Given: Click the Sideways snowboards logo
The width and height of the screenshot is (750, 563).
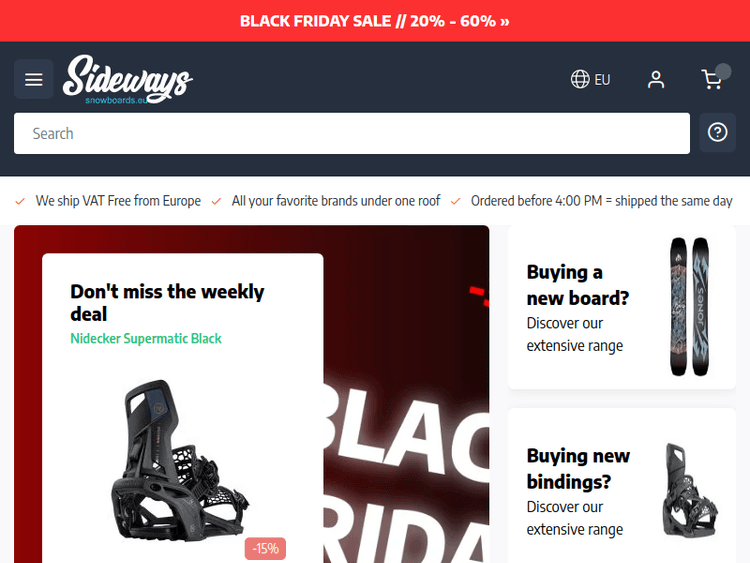Looking at the screenshot, I should click(x=128, y=79).
